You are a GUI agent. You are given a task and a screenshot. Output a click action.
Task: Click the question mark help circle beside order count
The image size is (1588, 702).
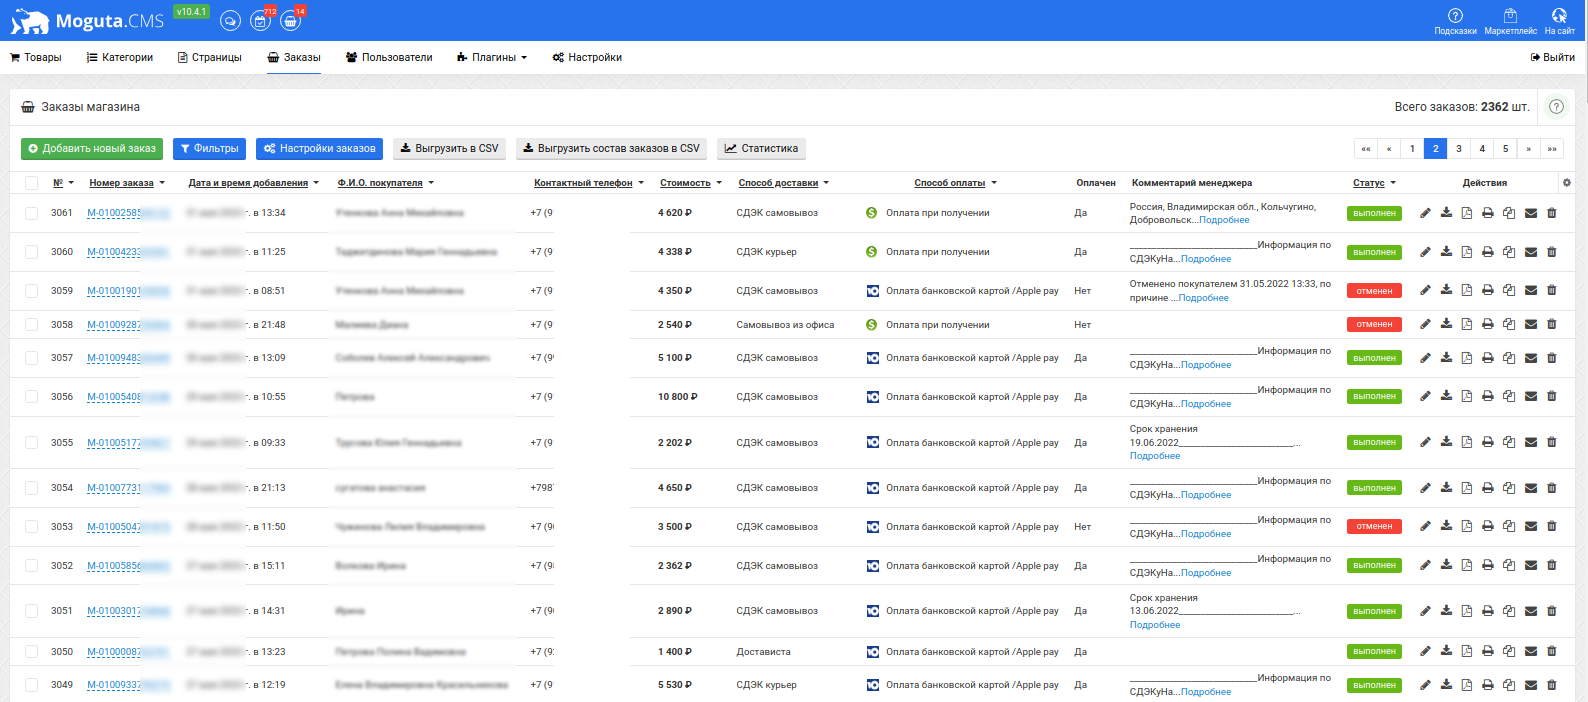click(1556, 107)
